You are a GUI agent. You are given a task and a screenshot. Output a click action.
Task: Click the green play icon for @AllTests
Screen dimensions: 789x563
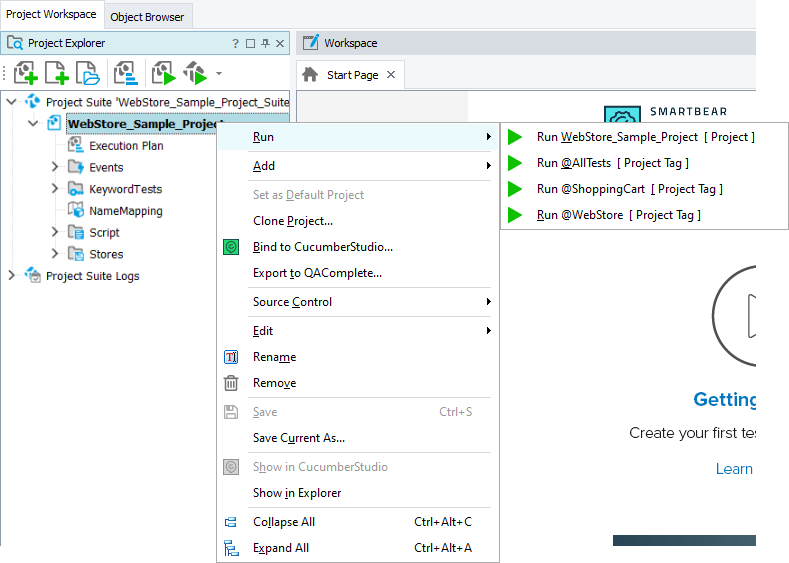(x=515, y=163)
